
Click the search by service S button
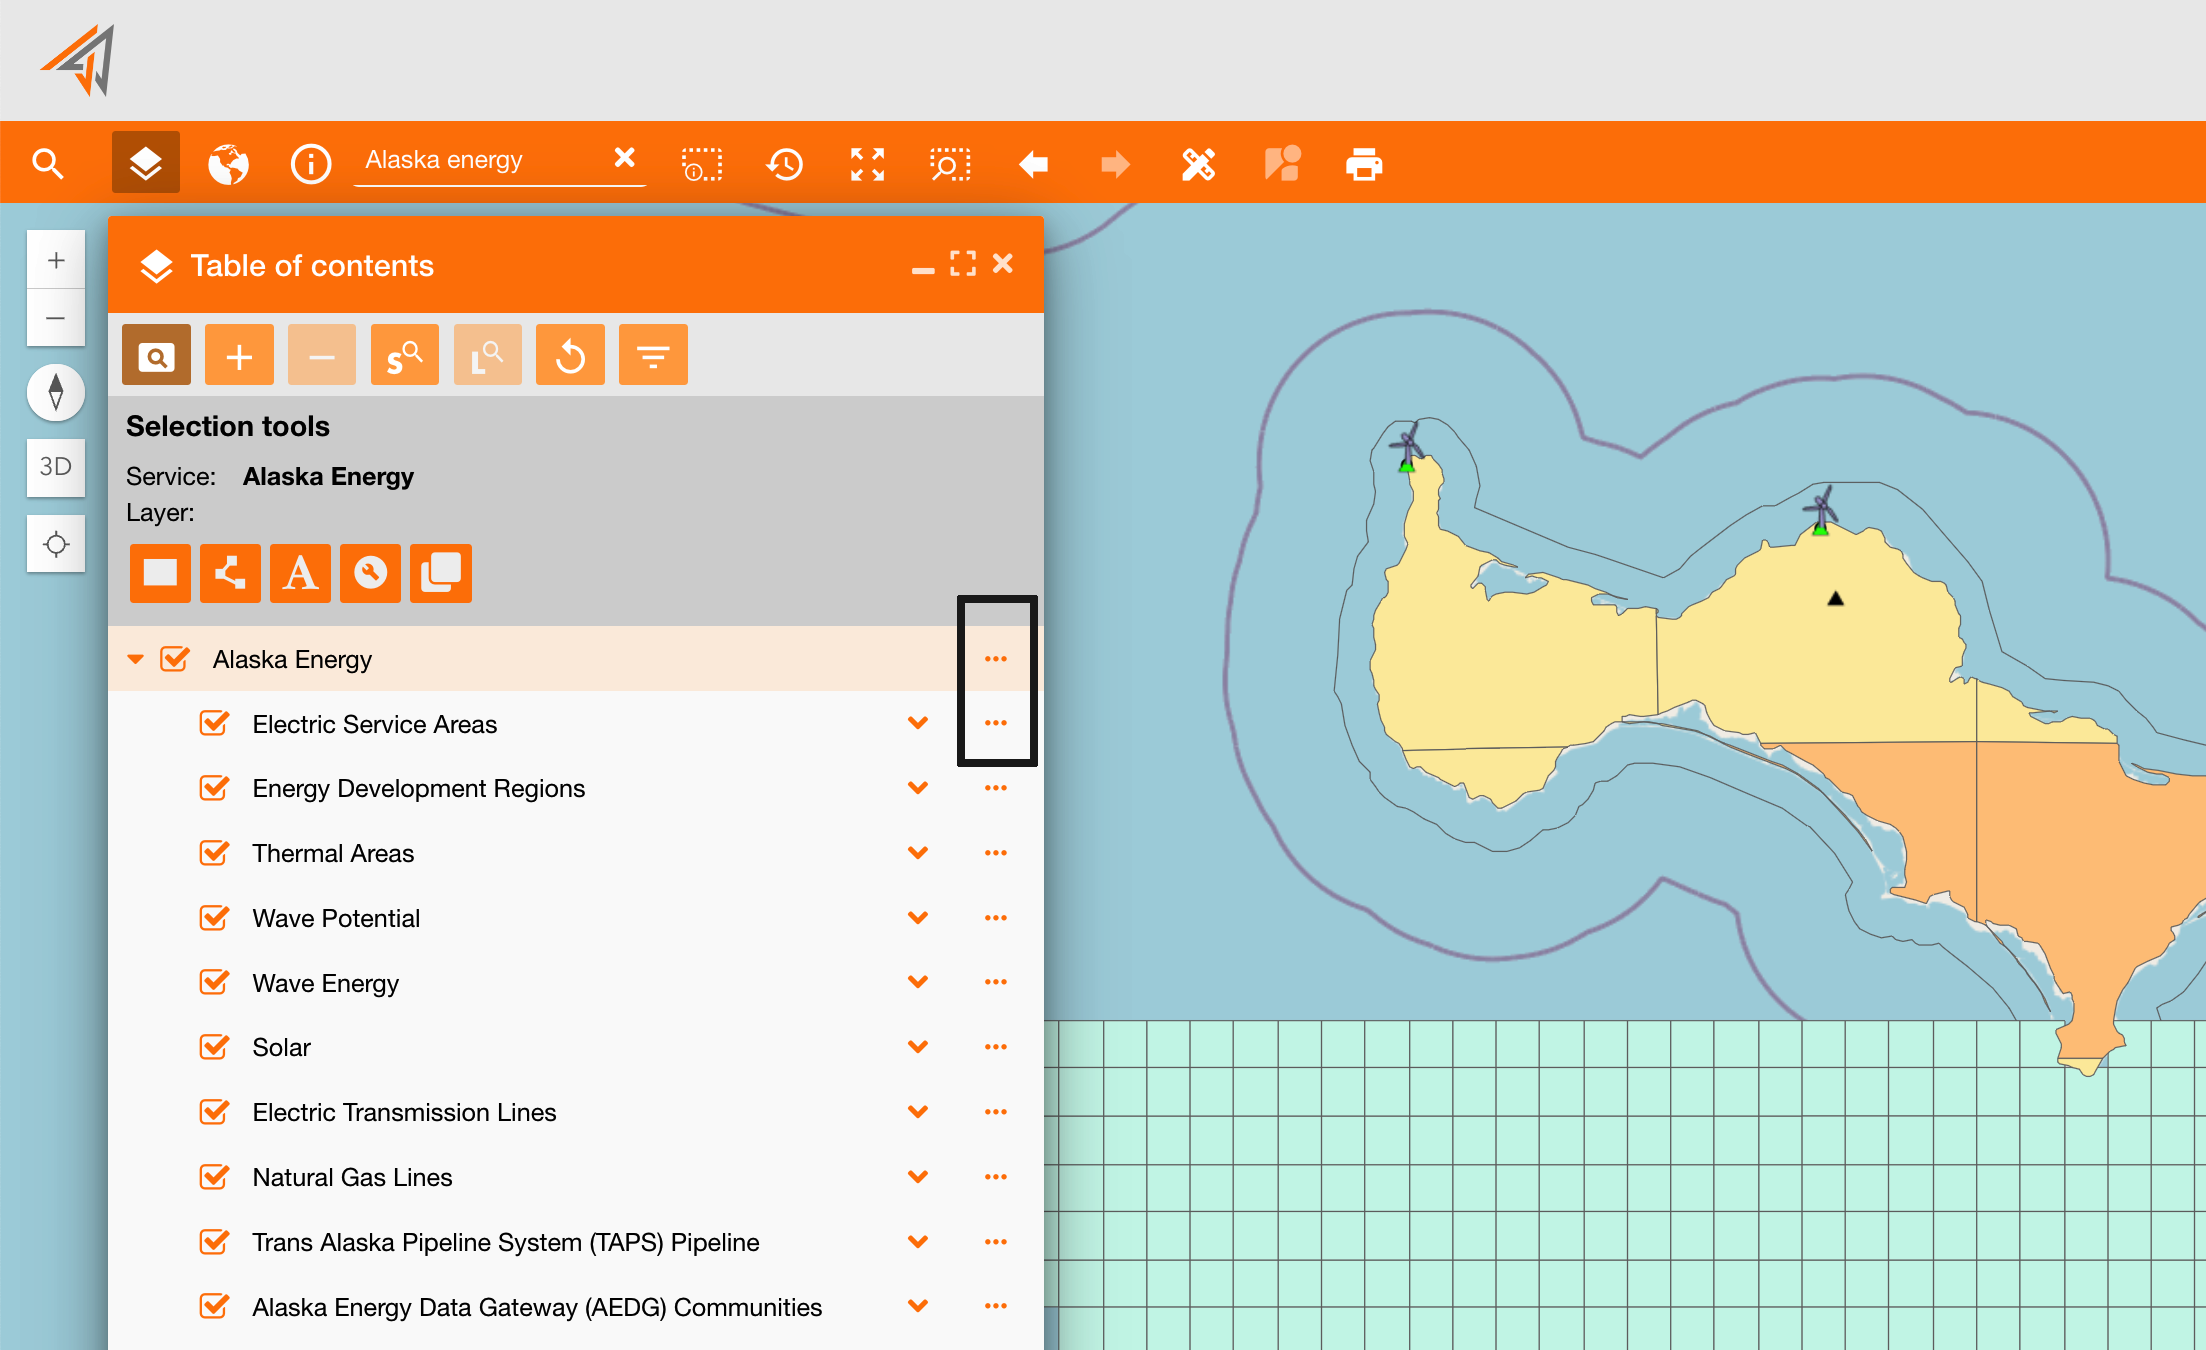coord(405,355)
